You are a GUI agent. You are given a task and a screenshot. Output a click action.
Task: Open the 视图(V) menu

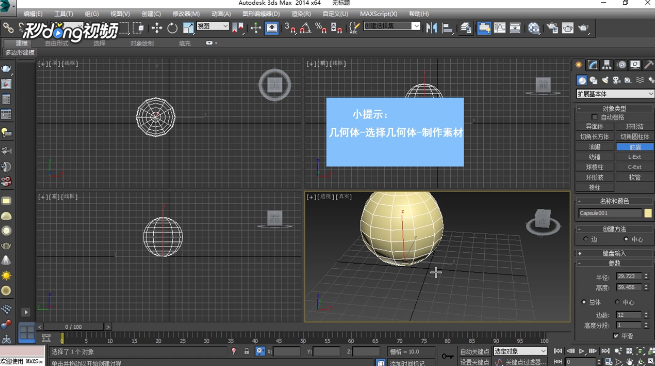[x=120, y=14]
